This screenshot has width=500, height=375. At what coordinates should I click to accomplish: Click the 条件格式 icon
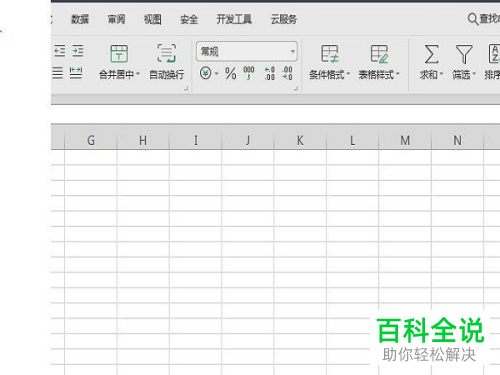click(330, 54)
